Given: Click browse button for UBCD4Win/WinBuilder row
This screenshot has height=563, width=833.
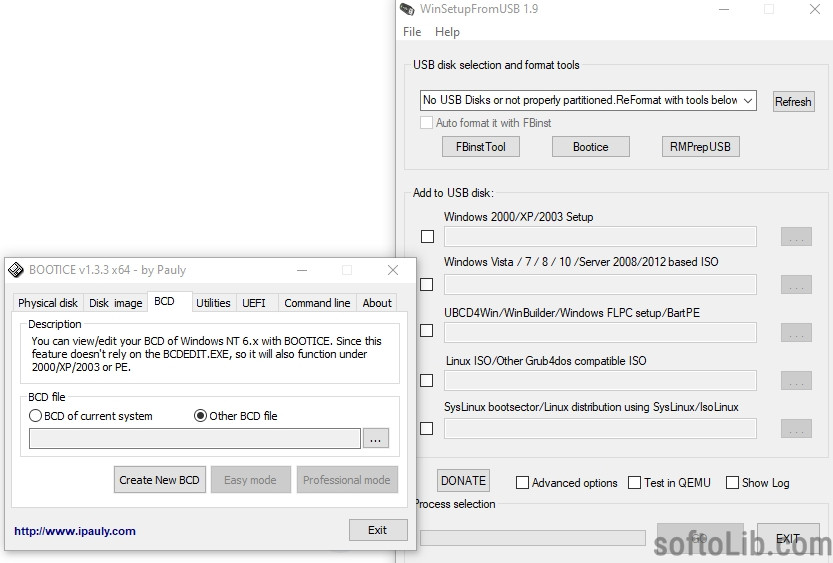Looking at the screenshot, I should tap(796, 332).
